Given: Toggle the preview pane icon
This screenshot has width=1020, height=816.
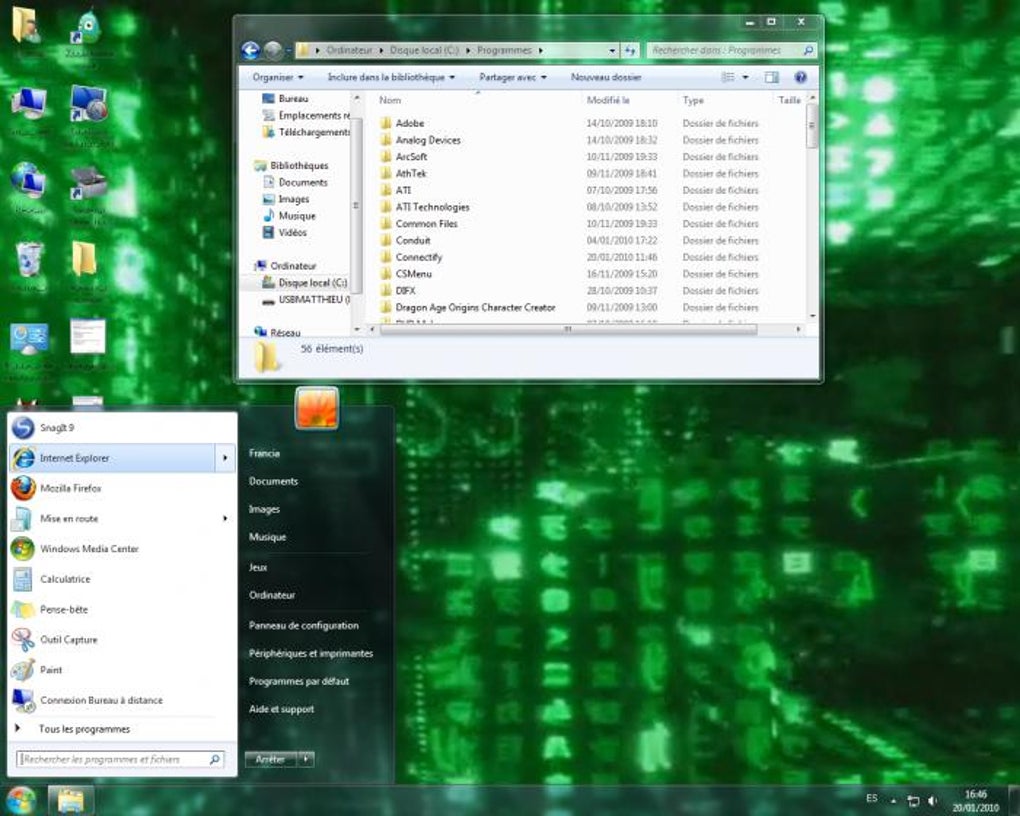Looking at the screenshot, I should pos(772,77).
